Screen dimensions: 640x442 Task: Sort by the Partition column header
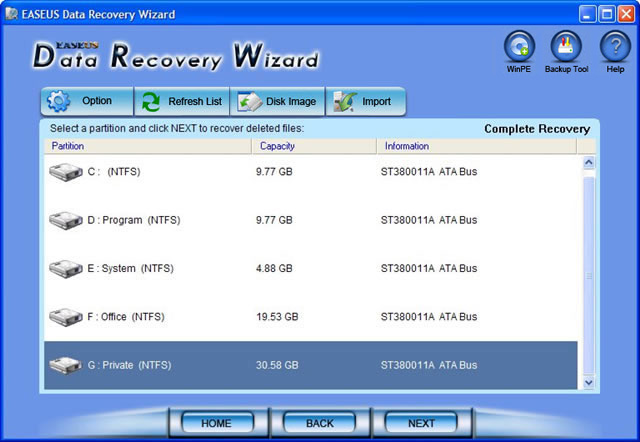click(x=145, y=146)
